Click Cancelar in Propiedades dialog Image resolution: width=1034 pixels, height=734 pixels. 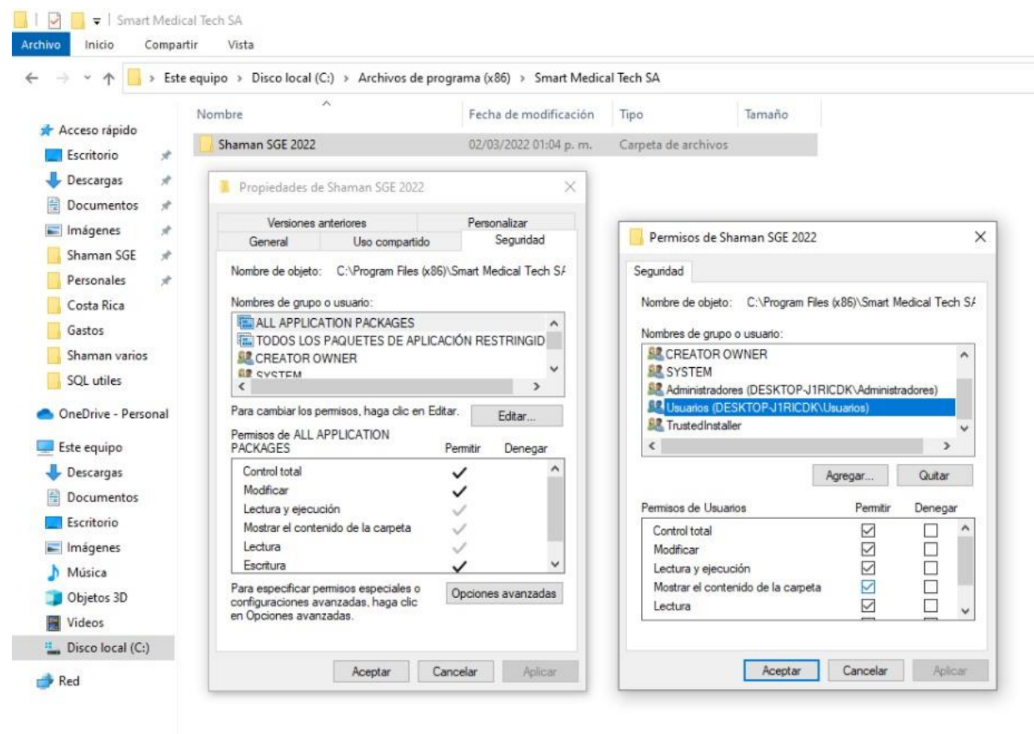click(x=455, y=671)
